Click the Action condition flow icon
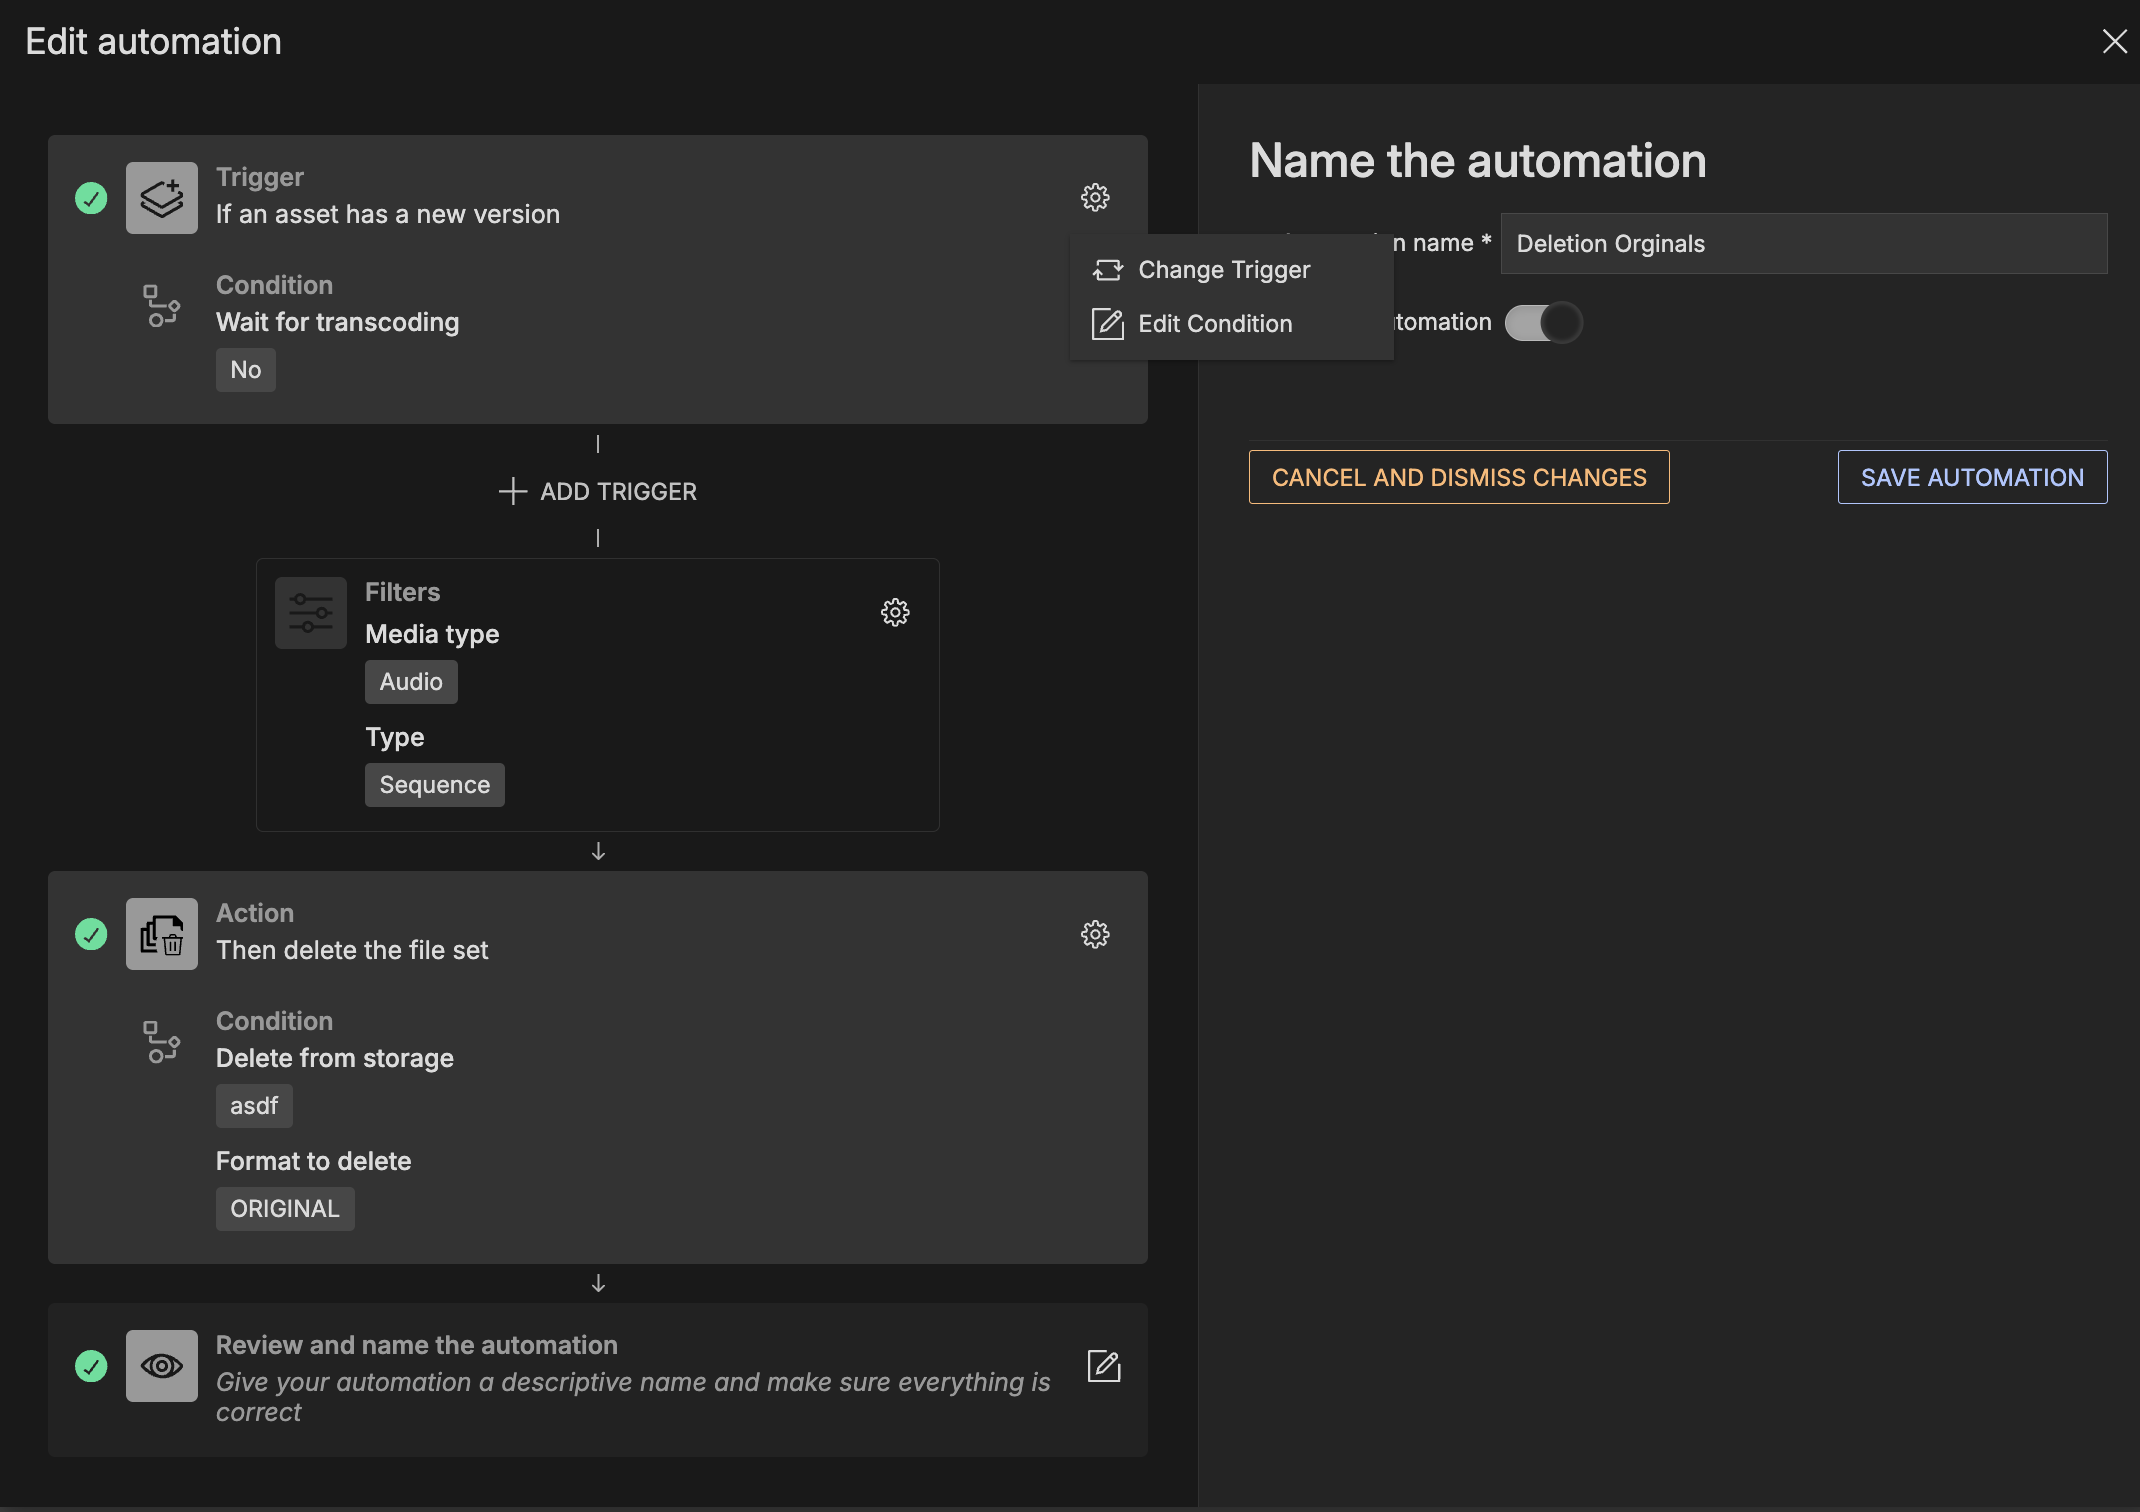This screenshot has width=2140, height=1512. click(161, 1042)
